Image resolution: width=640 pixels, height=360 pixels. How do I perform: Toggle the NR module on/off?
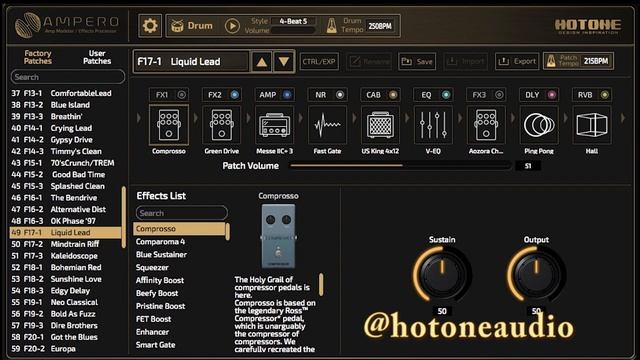tap(340, 95)
